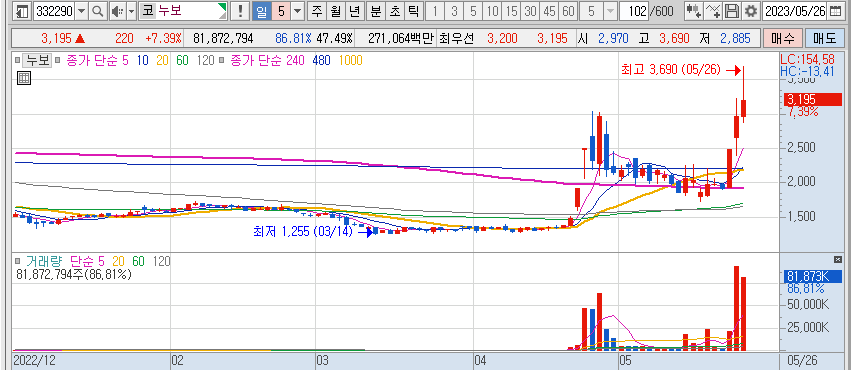
Task: Click the grid table icon under 누보 legend
Action: click(24, 78)
